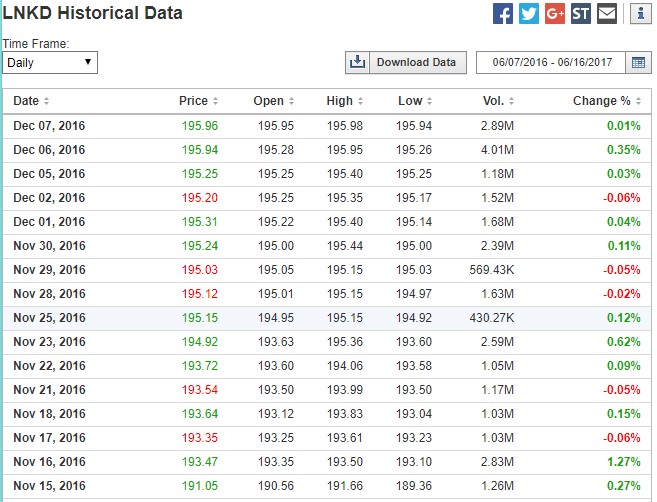The width and height of the screenshot is (657, 502).
Task: Open the info icon
Action: coord(641,14)
